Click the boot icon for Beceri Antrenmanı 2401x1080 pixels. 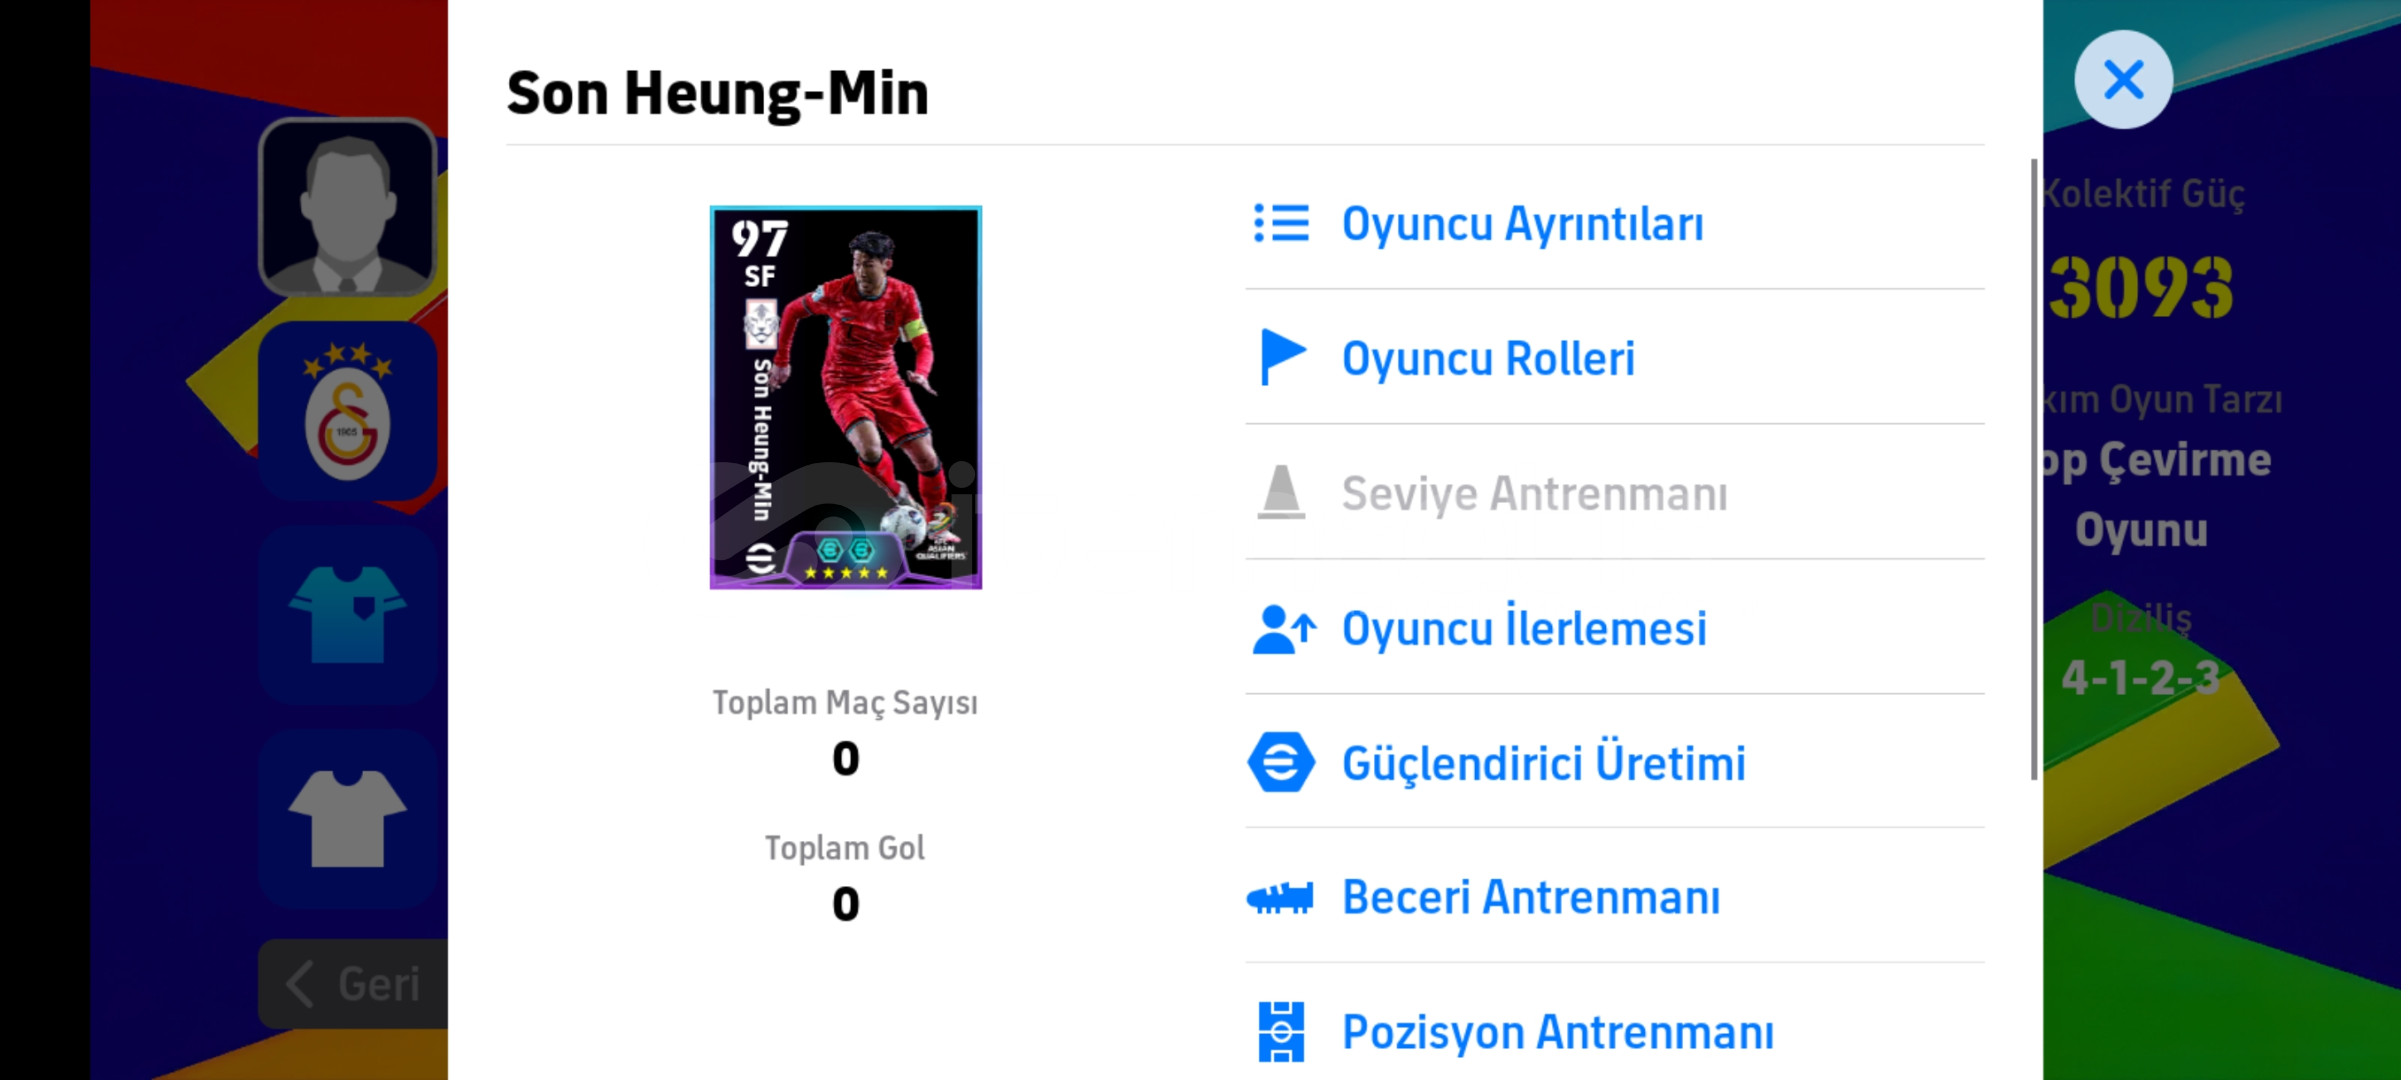pyautogui.click(x=1280, y=898)
